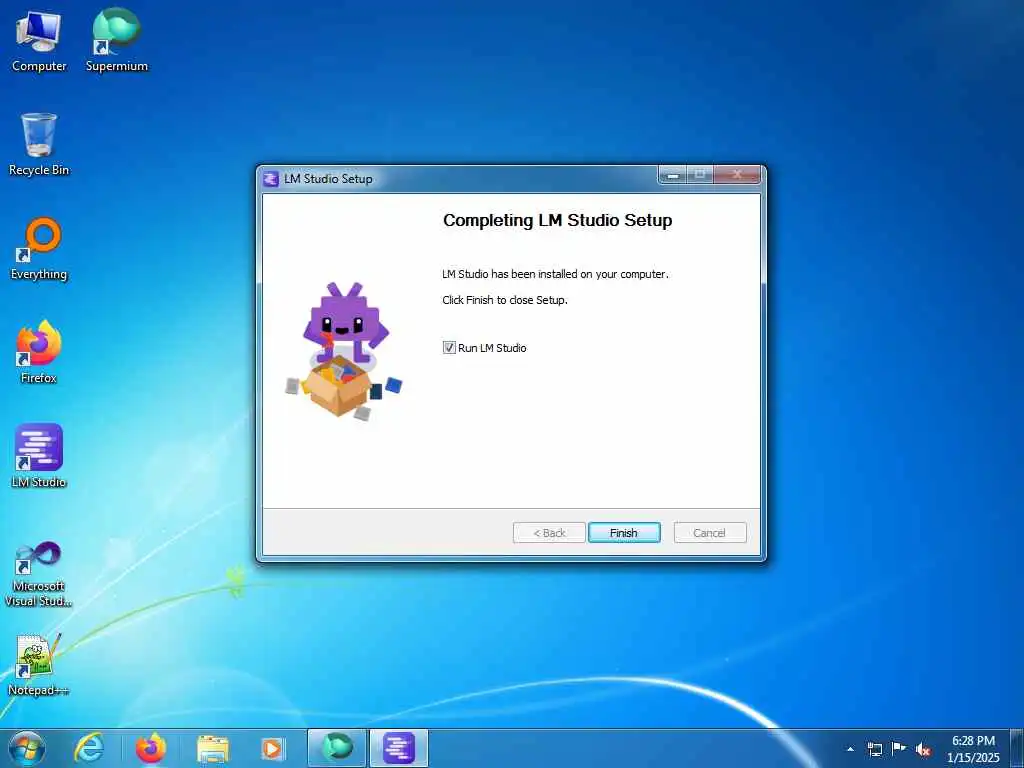
Task: Select the Everything search shortcut
Action: 39,248
